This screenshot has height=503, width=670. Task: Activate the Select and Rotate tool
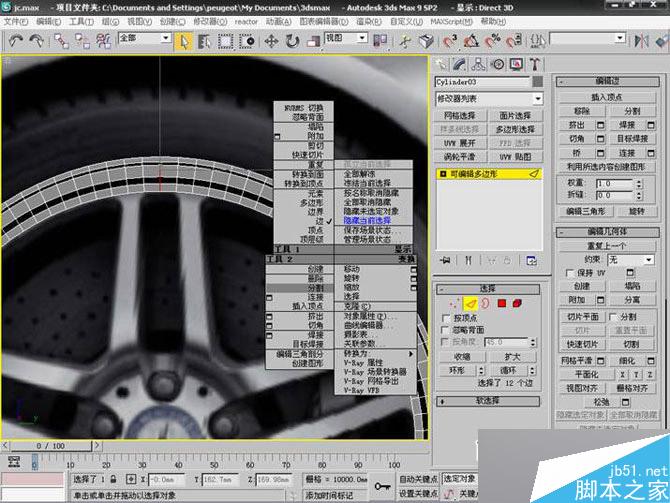[292, 41]
